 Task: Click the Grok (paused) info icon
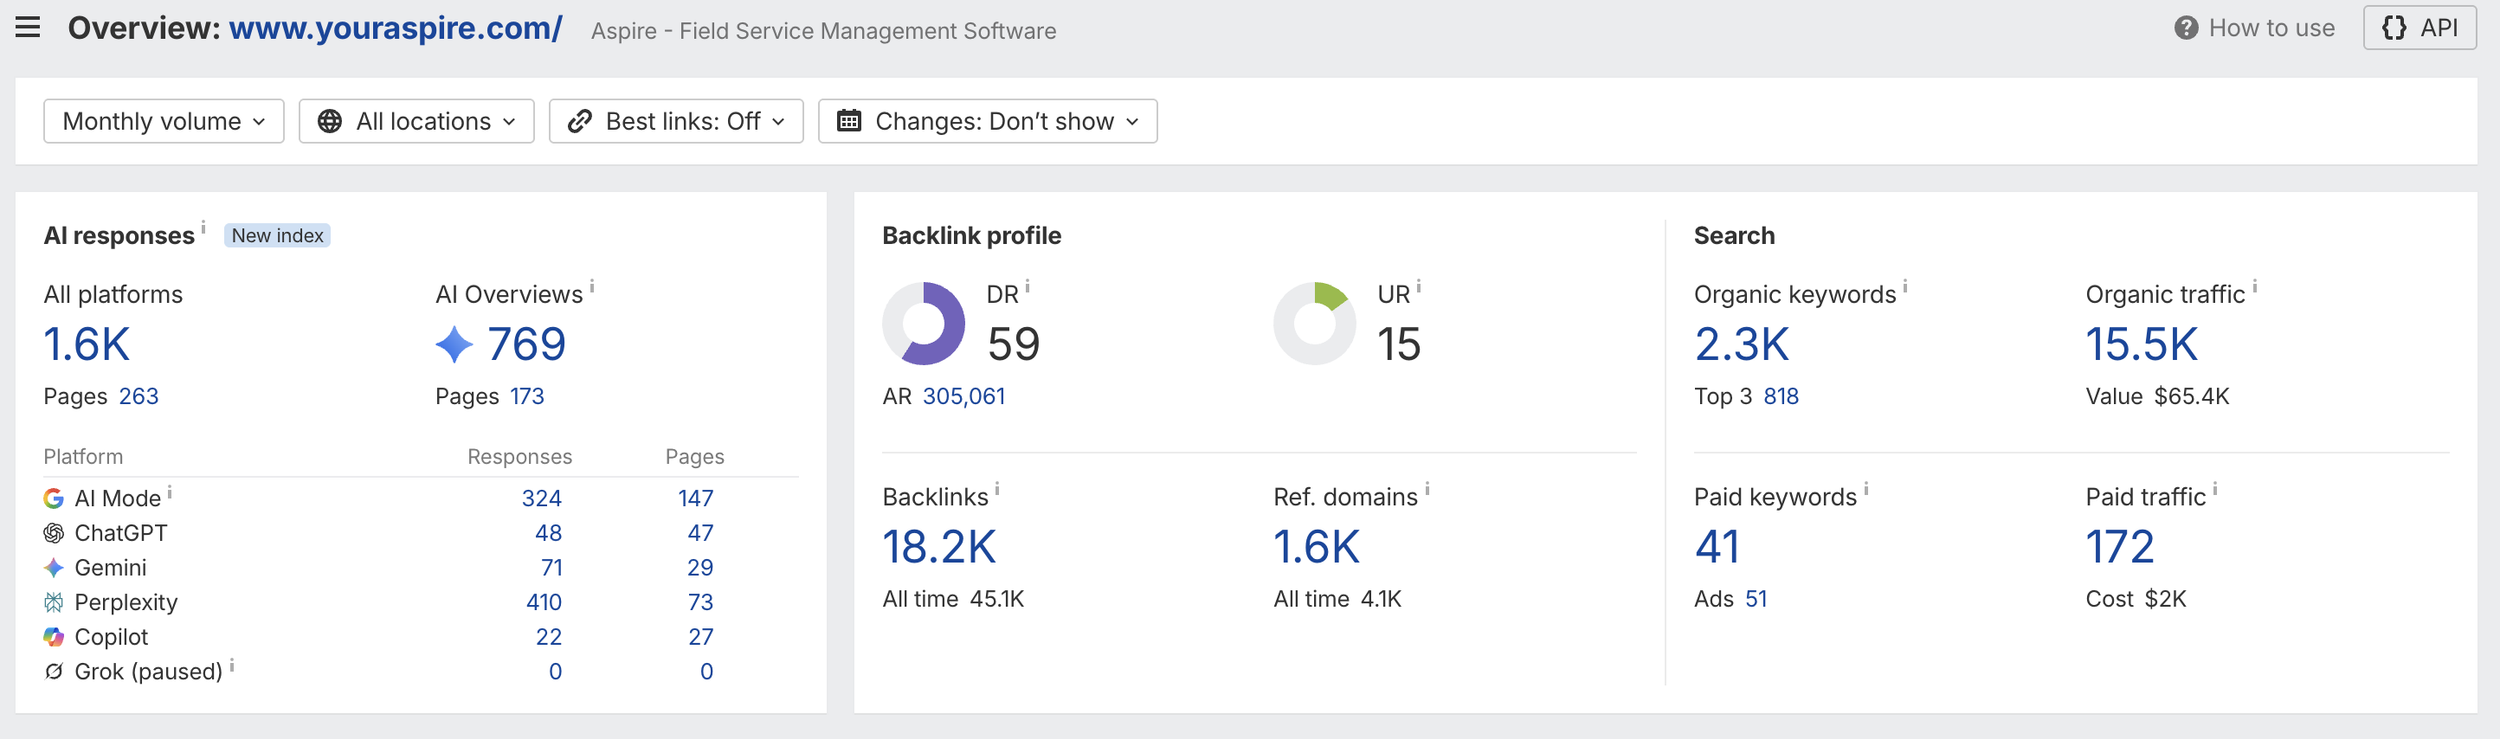(x=232, y=664)
